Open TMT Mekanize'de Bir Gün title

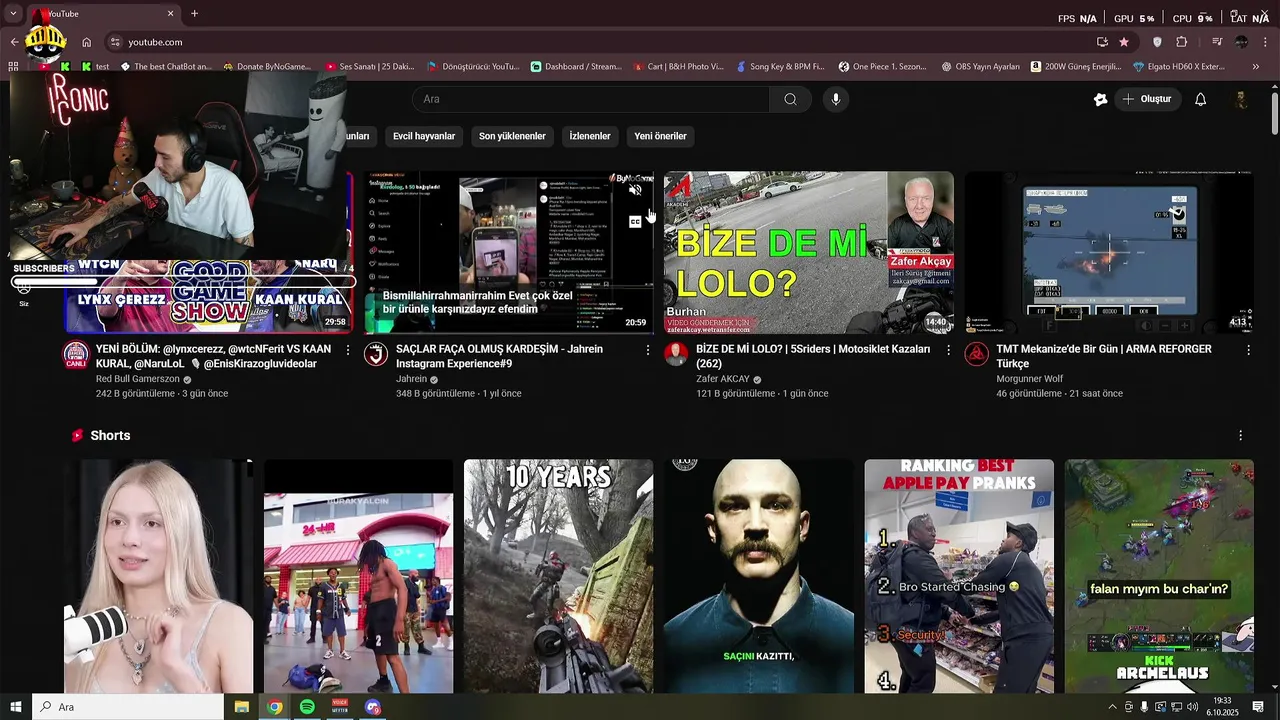[1103, 356]
